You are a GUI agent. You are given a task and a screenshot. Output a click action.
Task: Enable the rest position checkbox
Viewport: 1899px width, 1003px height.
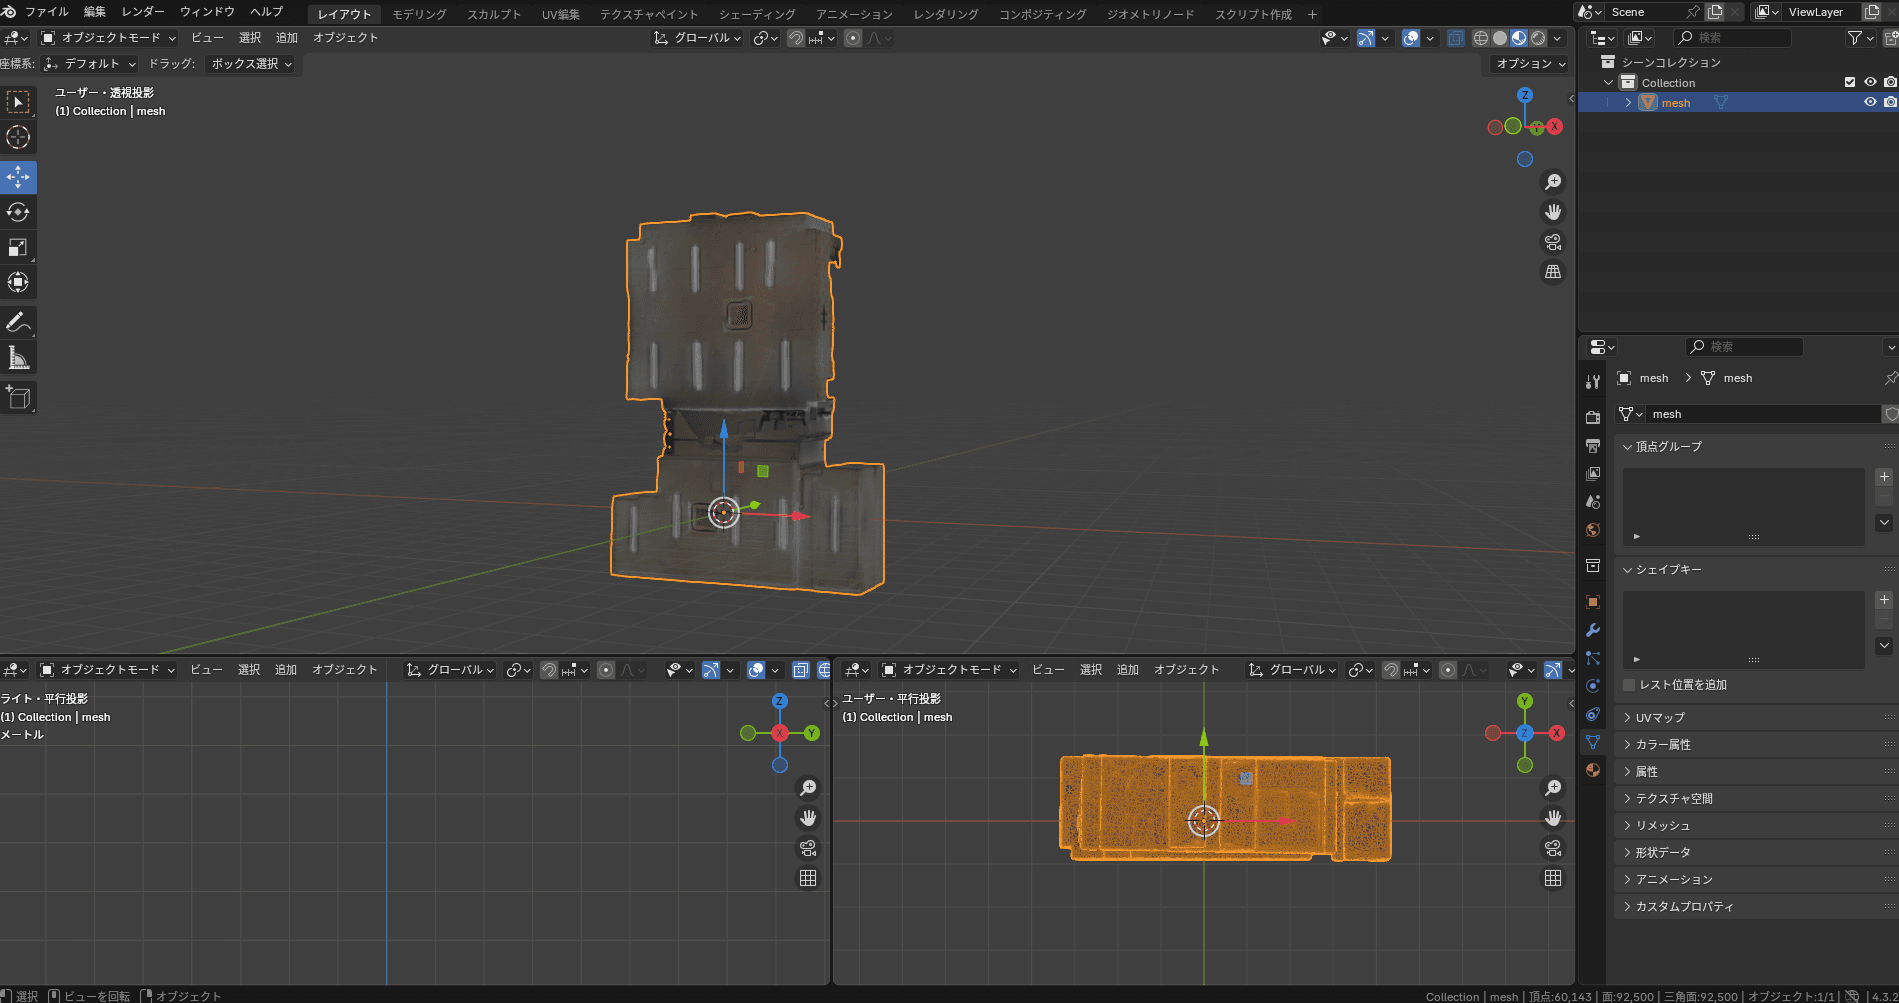pyautogui.click(x=1630, y=685)
